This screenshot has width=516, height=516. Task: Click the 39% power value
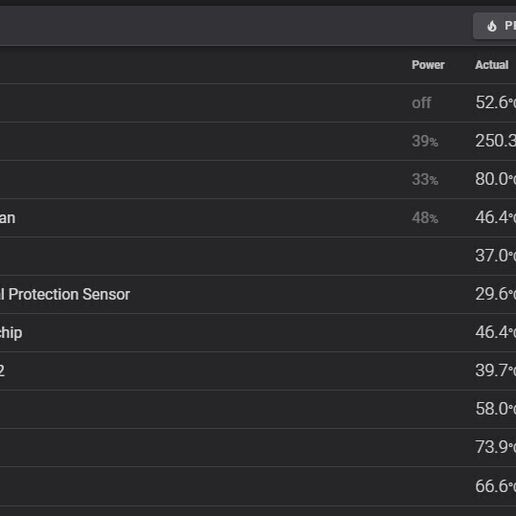pos(425,141)
